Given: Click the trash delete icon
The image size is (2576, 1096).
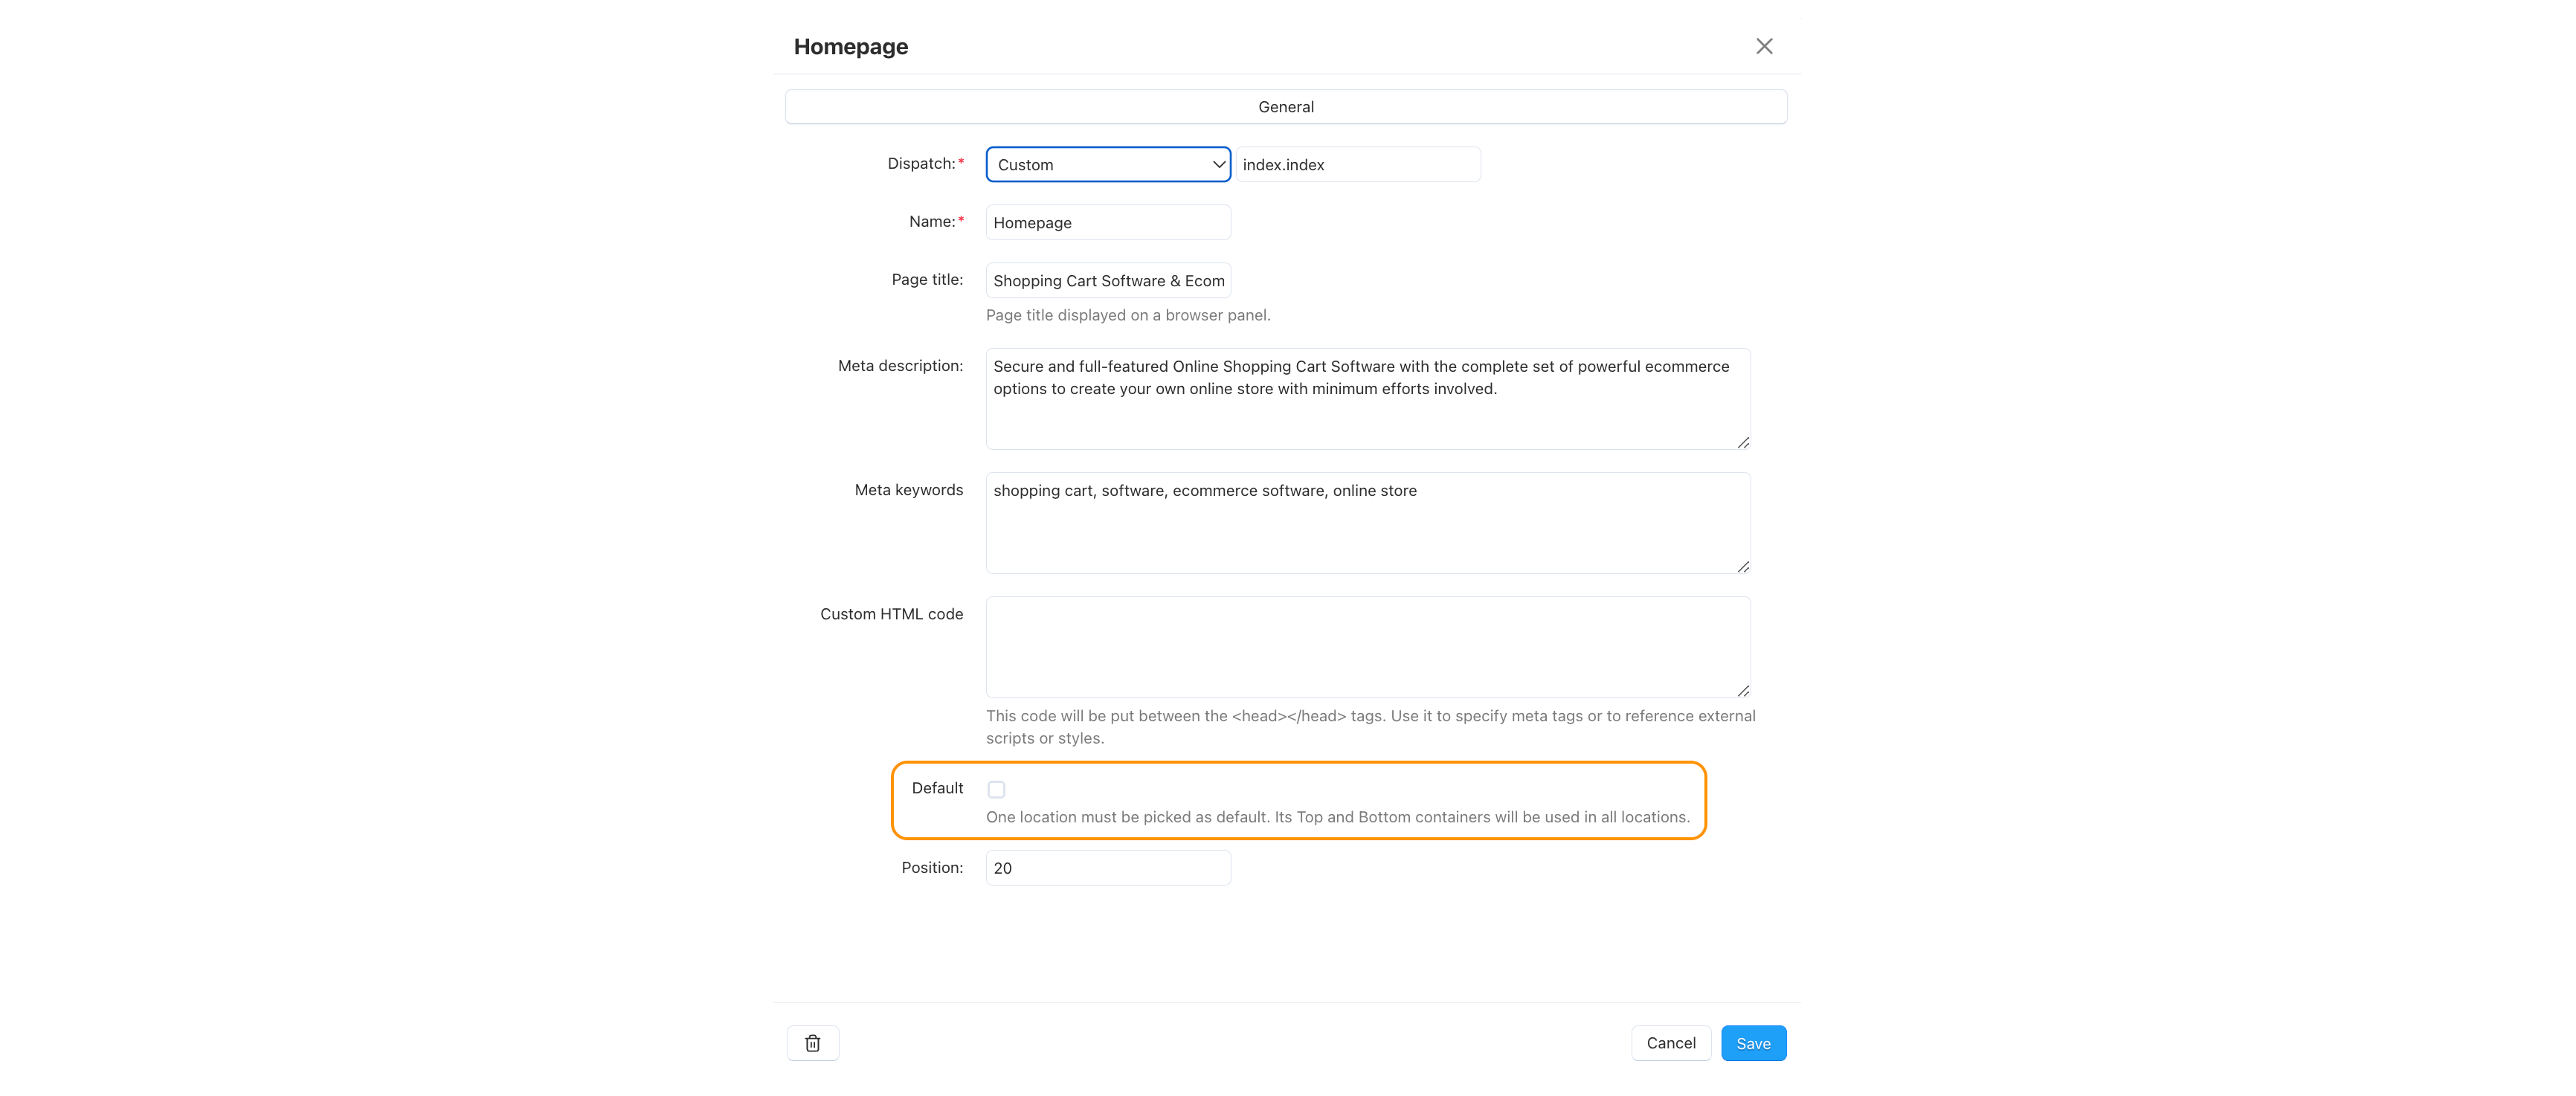Looking at the screenshot, I should pos(812,1043).
